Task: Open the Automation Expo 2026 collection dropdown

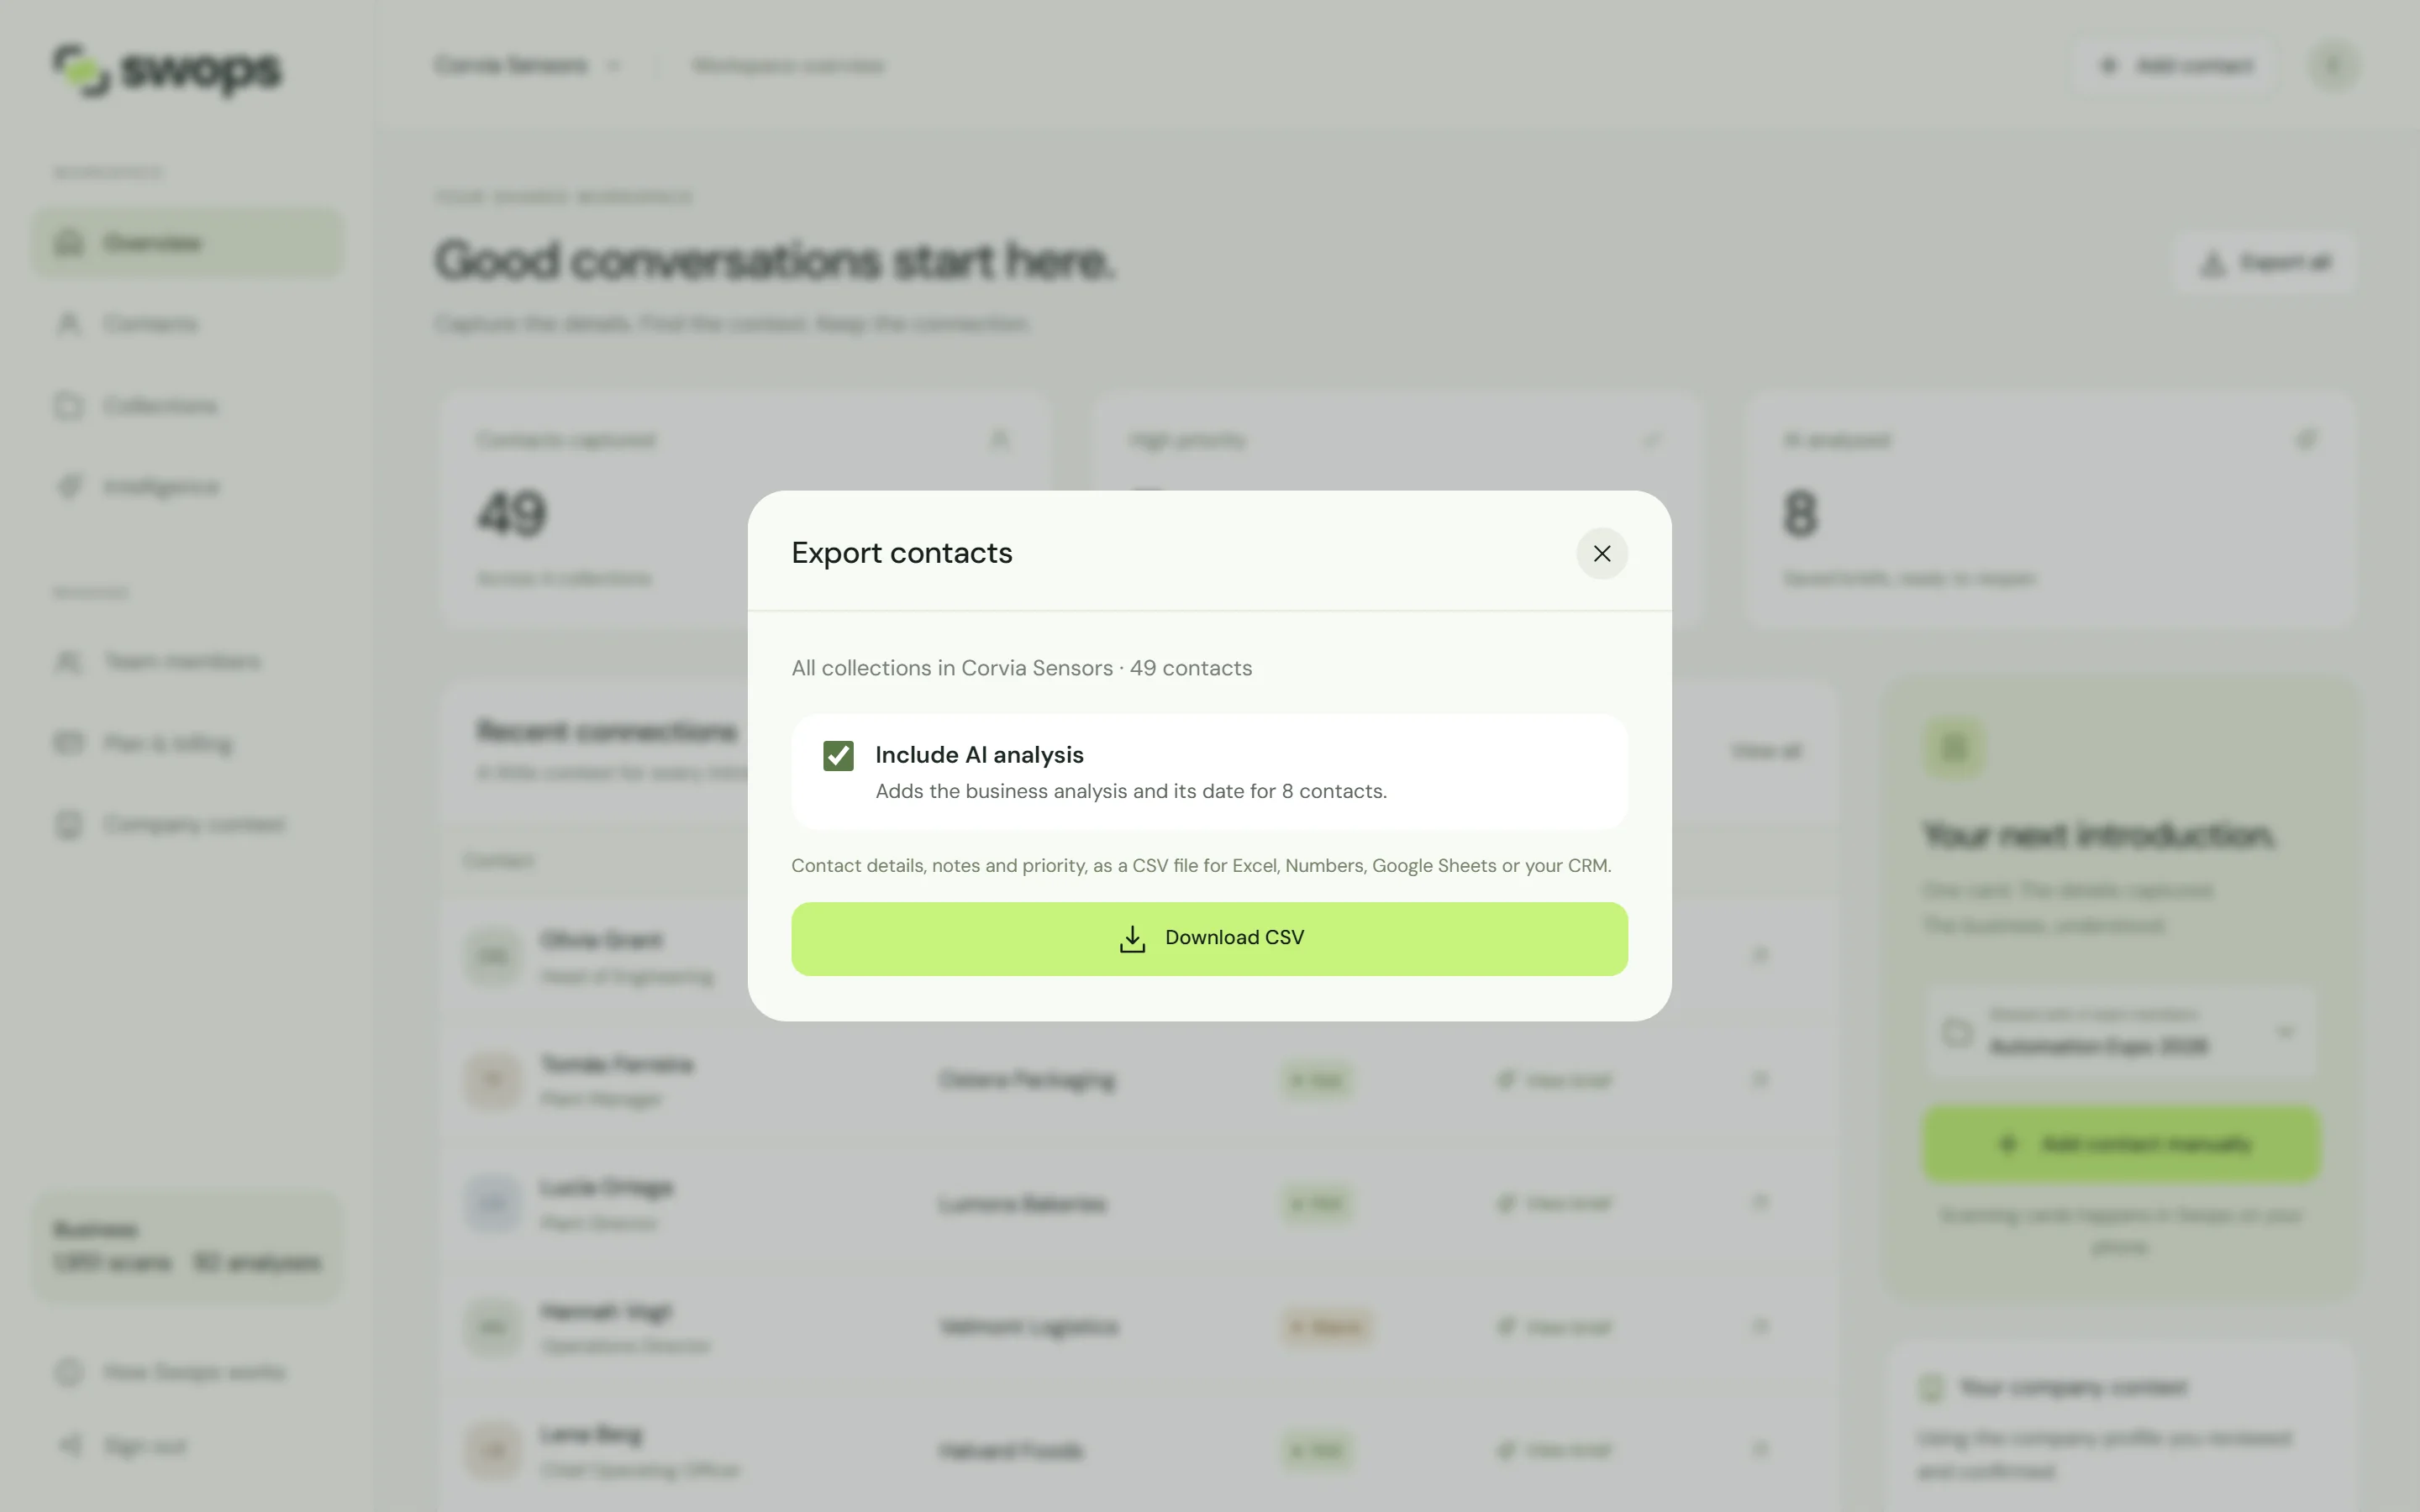Action: click(2120, 1032)
